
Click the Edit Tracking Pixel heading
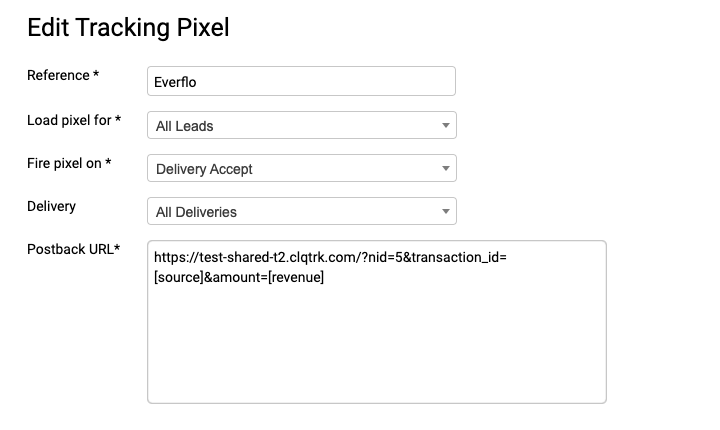(128, 28)
